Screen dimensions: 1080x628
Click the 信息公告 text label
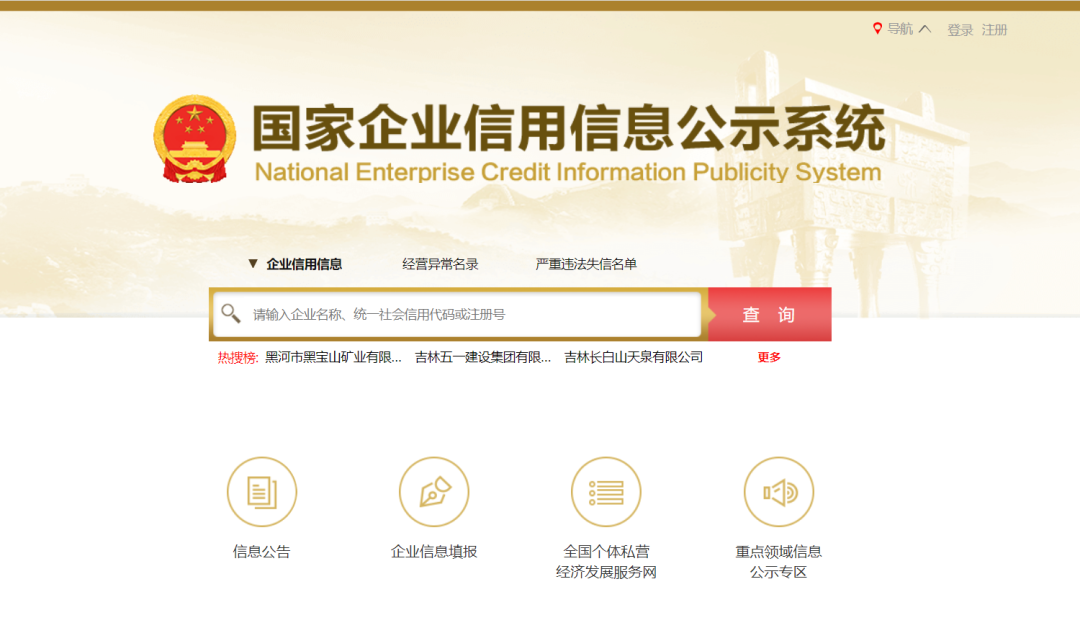(x=262, y=552)
